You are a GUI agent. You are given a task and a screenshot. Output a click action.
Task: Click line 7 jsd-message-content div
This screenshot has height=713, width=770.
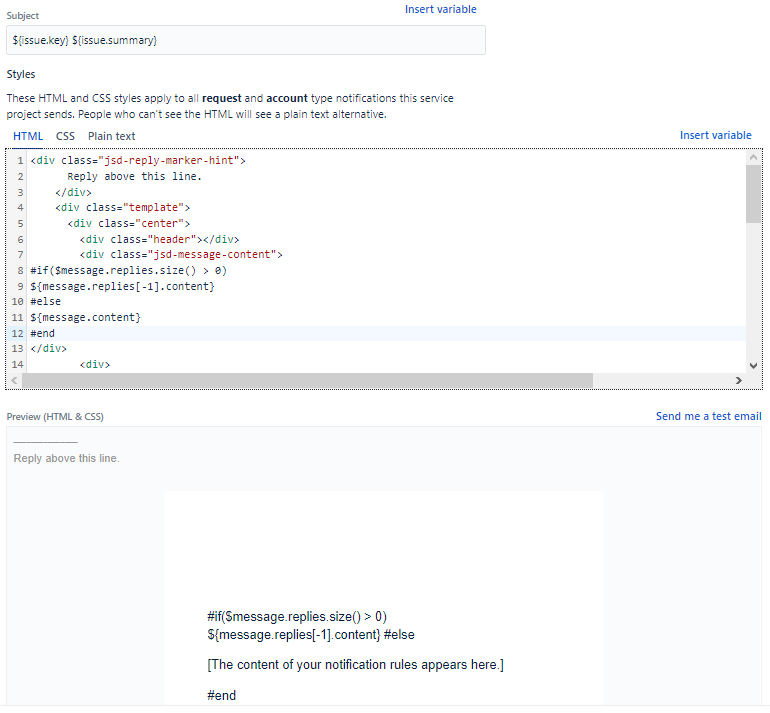181,255
